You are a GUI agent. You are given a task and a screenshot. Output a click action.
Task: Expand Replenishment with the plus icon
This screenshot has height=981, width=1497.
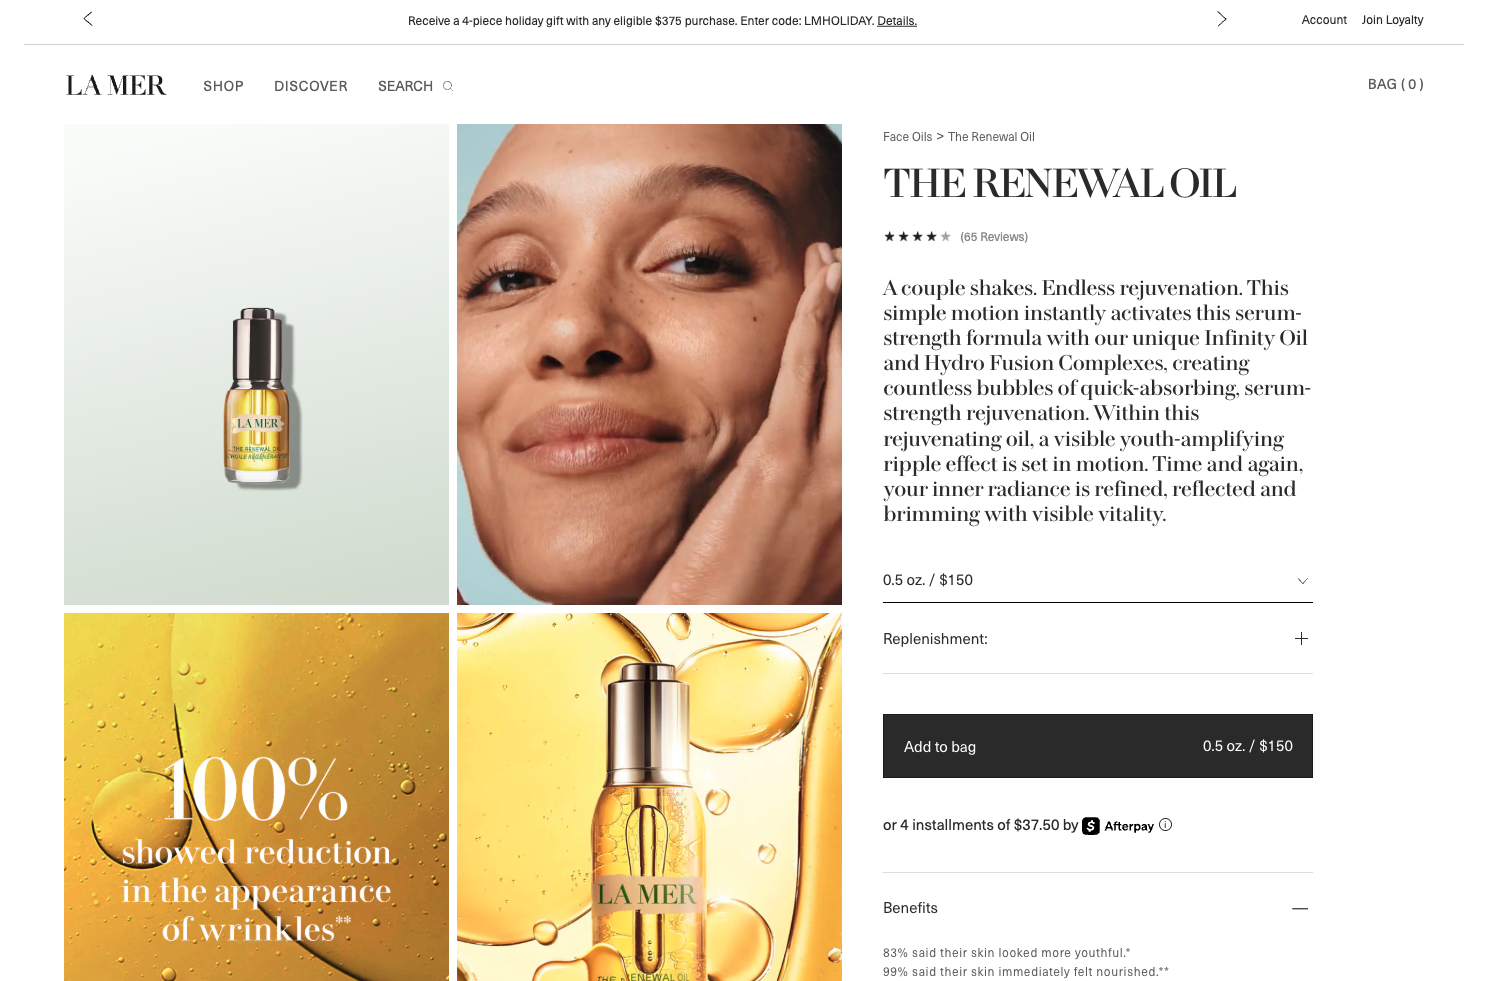click(x=1301, y=638)
